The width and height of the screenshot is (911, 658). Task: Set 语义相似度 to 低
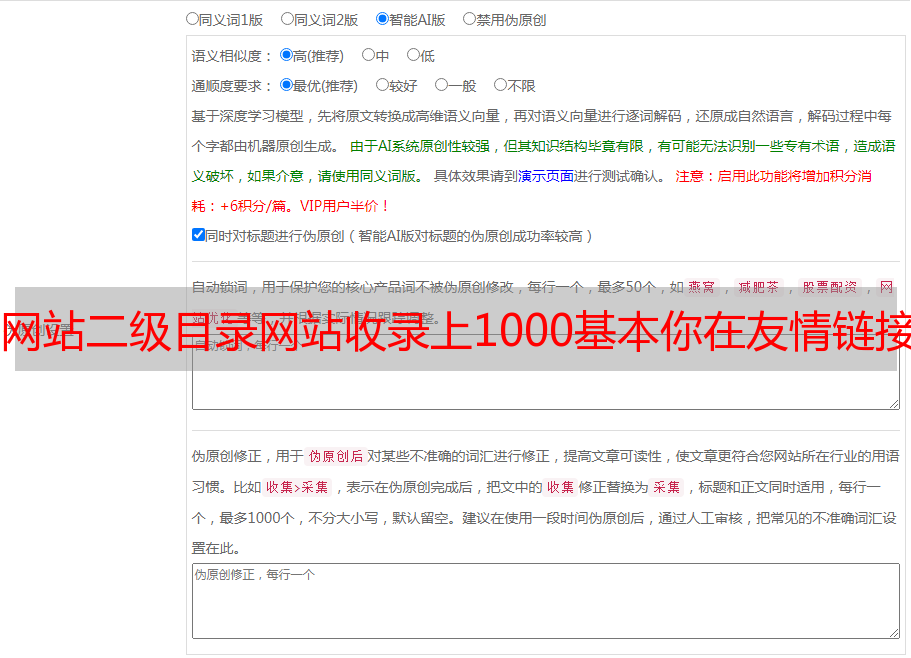(x=413, y=55)
